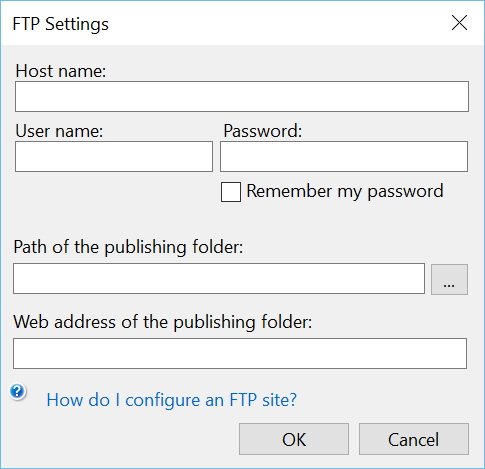
Task: Click the 'Path of the publishing folder:' label
Action: pyautogui.click(x=128, y=247)
